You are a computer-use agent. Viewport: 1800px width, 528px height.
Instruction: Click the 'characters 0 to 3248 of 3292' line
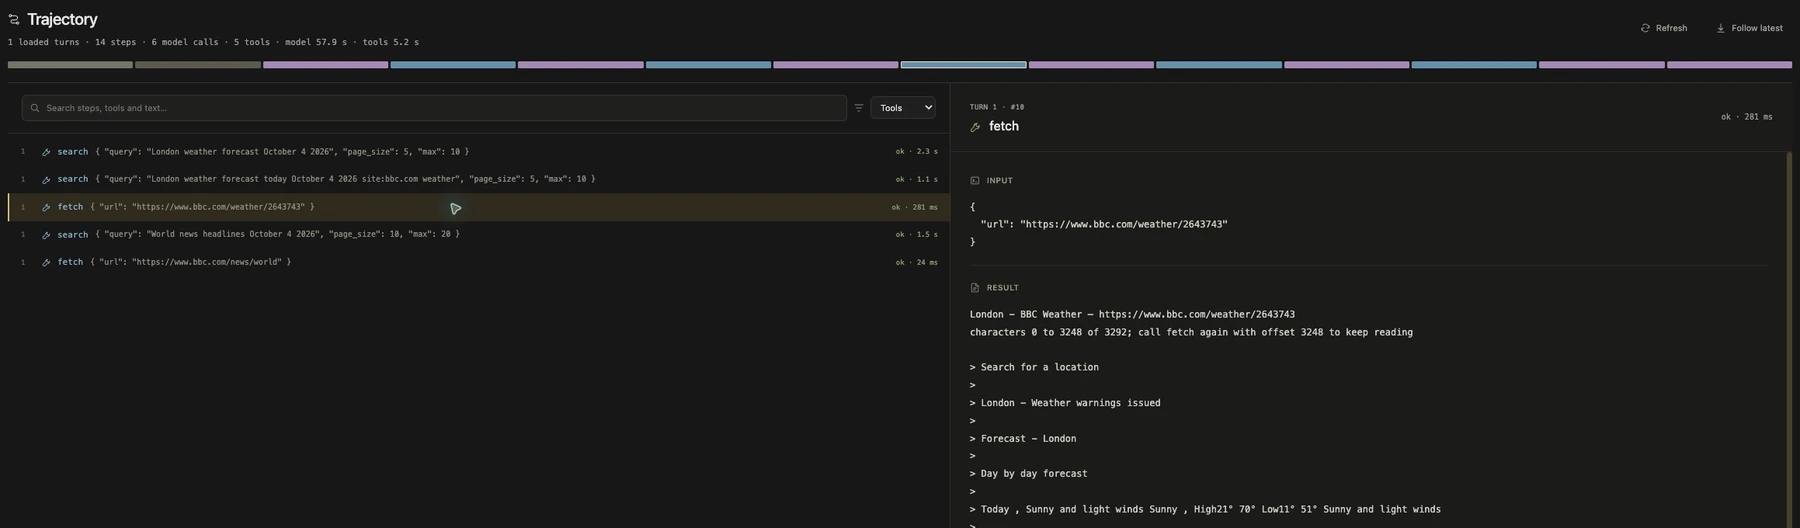[1191, 332]
